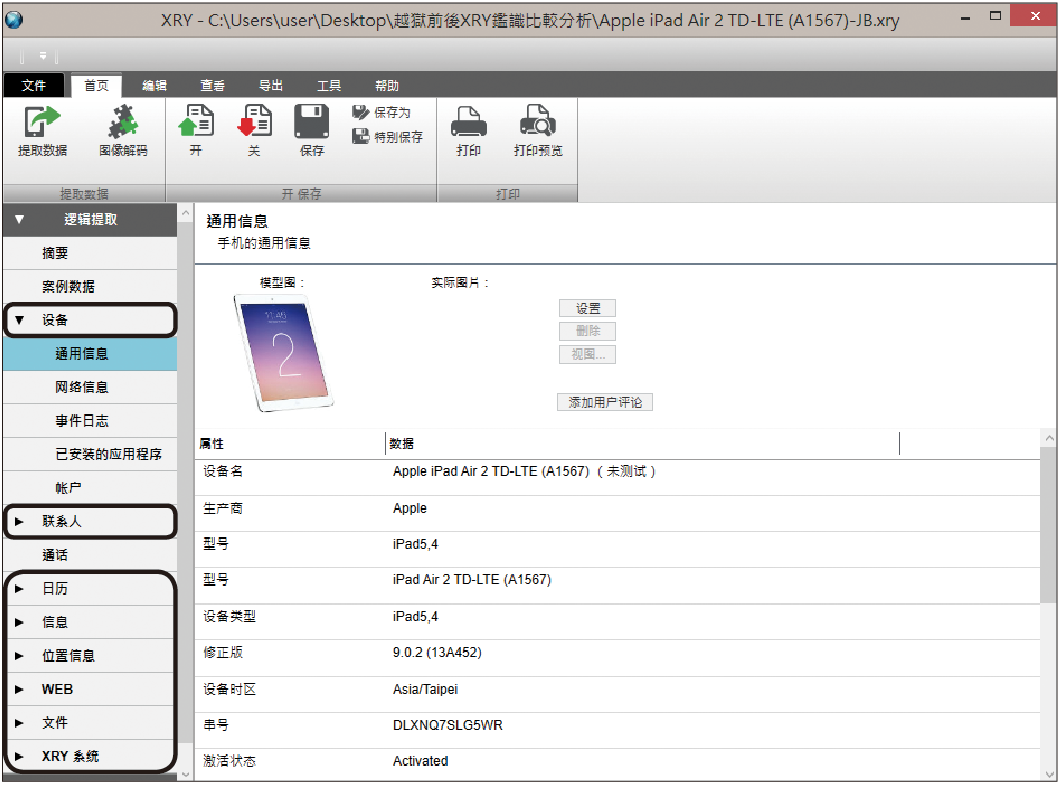This screenshot has width=1061, height=785.
Task: Select 通话 calls item
Action: [90, 555]
